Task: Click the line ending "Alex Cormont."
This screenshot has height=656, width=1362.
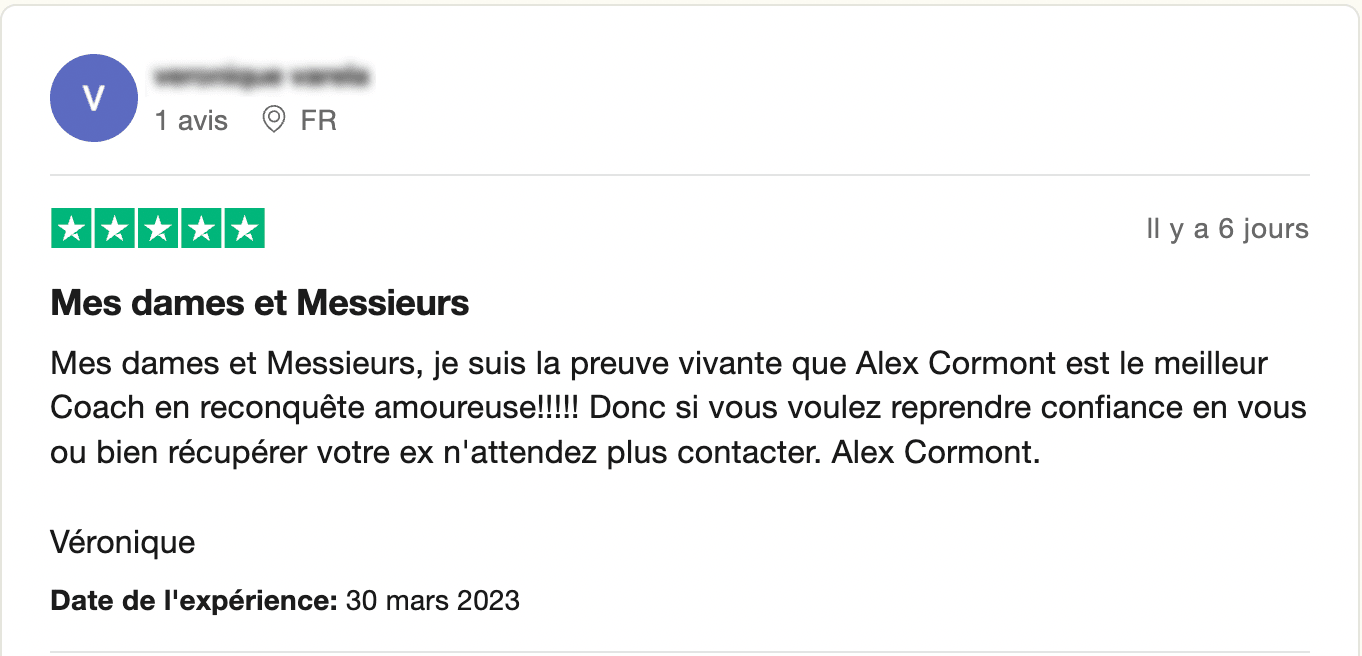Action: (546, 453)
